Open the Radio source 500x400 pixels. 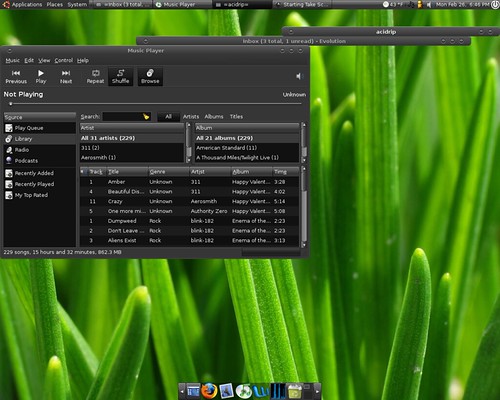coord(40,150)
